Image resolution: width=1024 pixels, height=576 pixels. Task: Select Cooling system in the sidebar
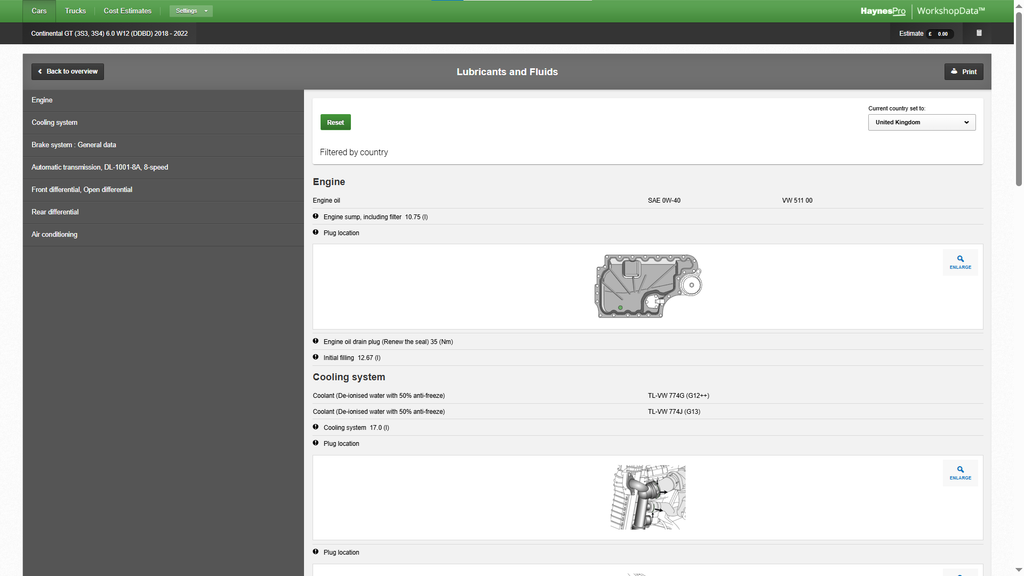[163, 122]
